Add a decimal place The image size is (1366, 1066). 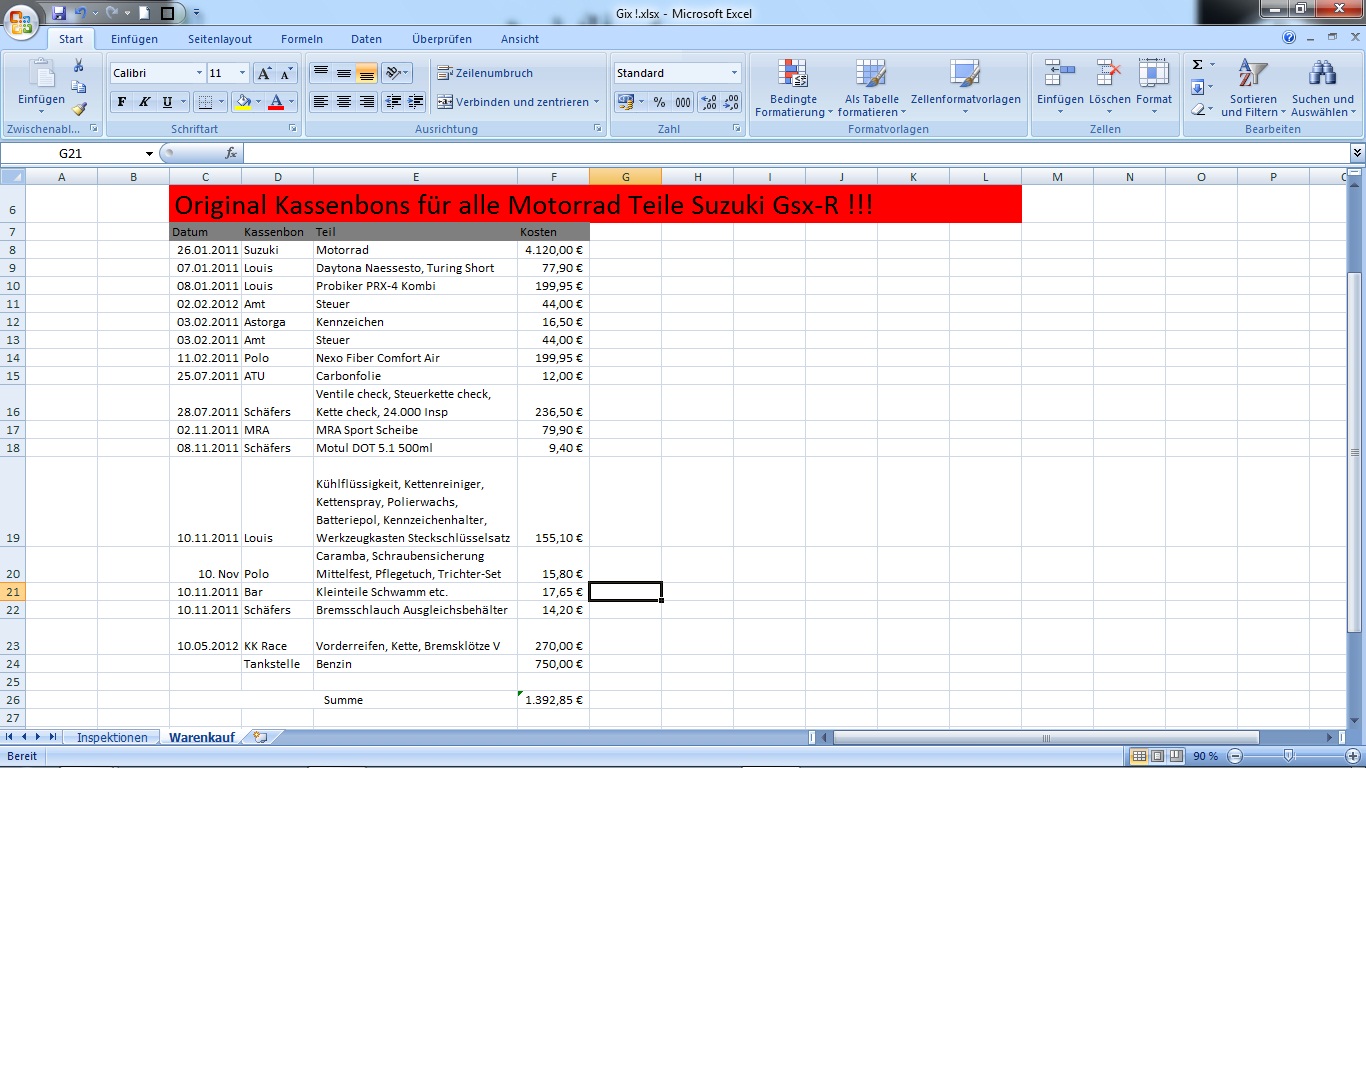[709, 102]
